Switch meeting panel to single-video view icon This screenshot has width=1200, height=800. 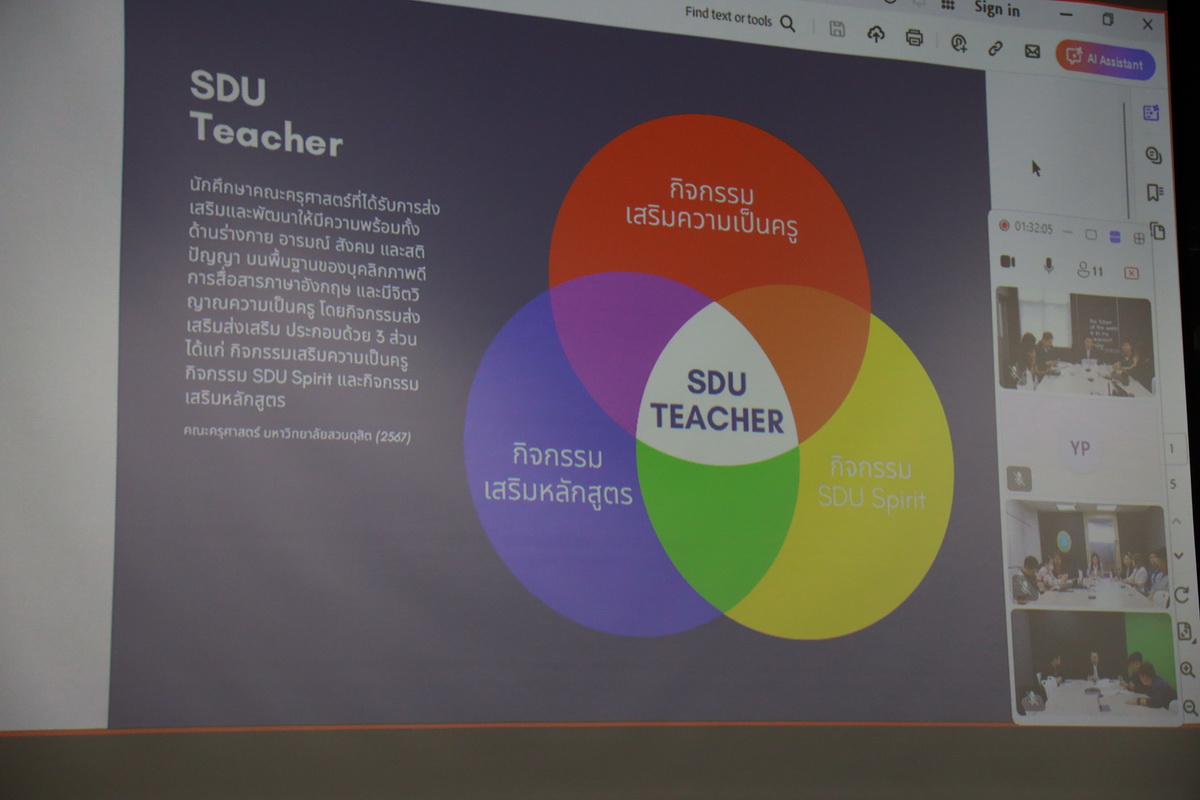1091,235
